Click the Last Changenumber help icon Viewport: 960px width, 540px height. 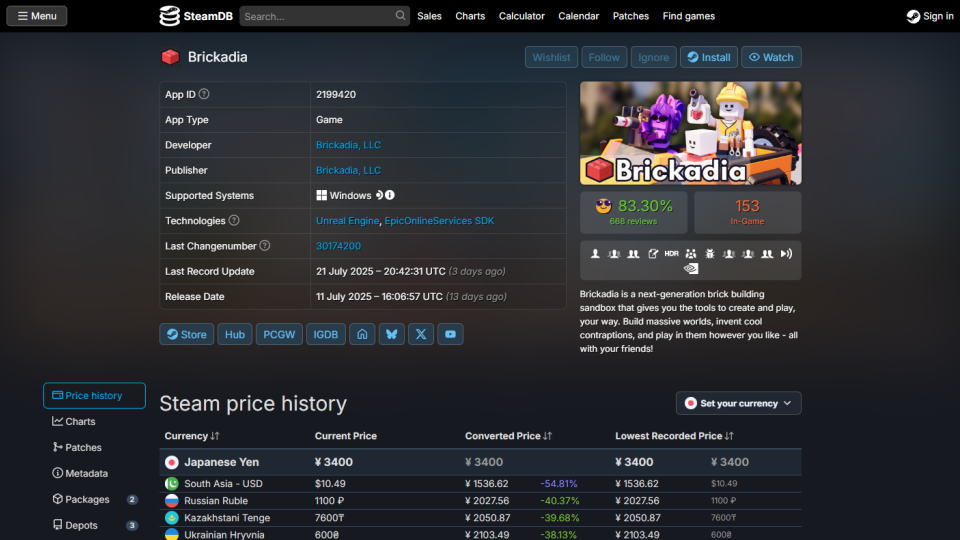[x=264, y=246]
